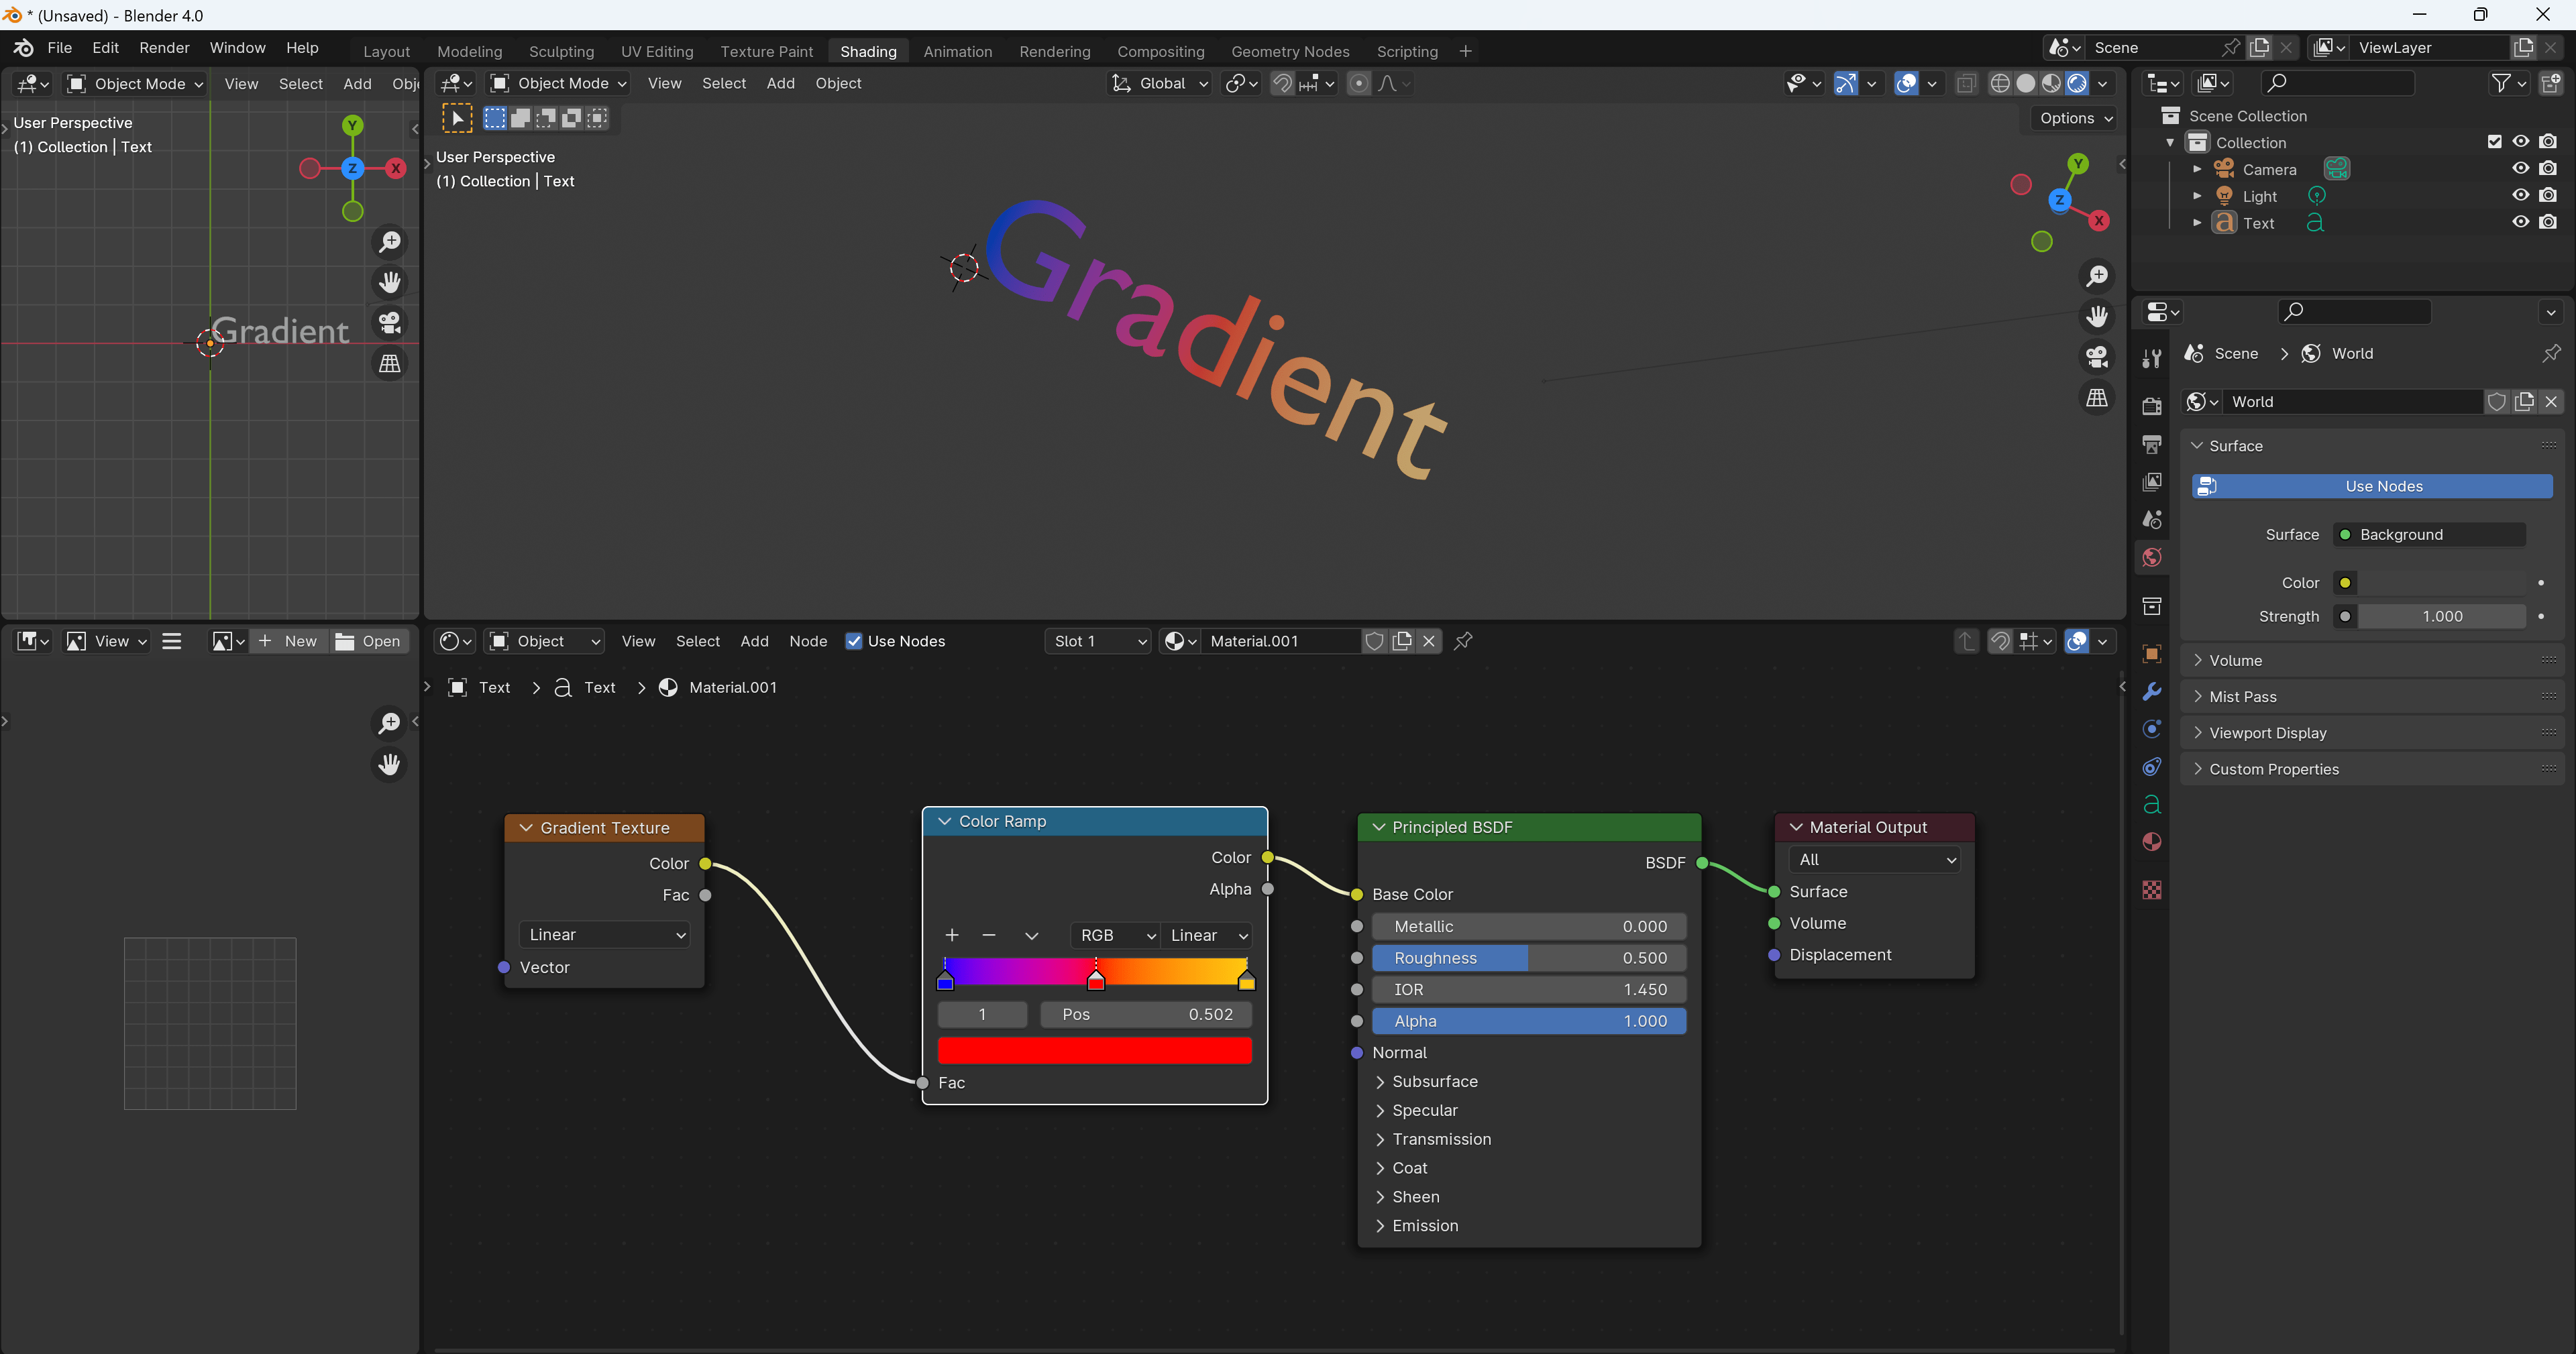Open the Material properties tab icon
This screenshot has height=1354, width=2576.
pos(2152,842)
